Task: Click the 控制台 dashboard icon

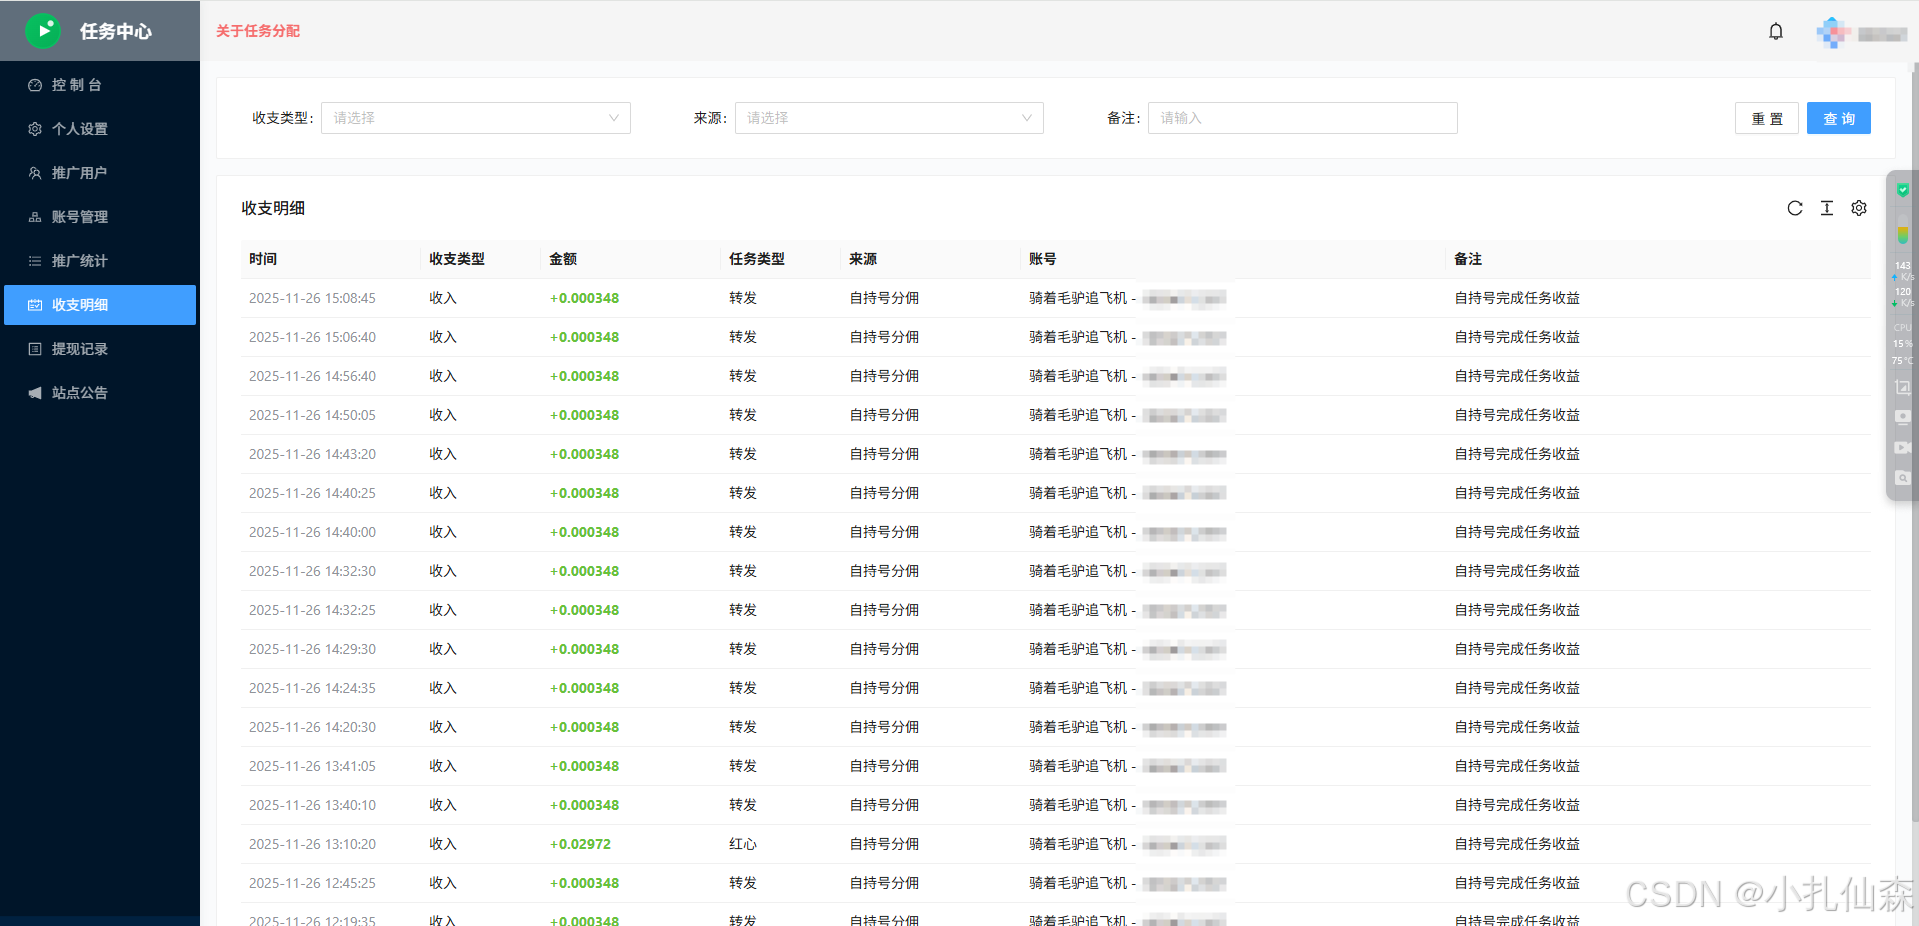Action: click(35, 85)
